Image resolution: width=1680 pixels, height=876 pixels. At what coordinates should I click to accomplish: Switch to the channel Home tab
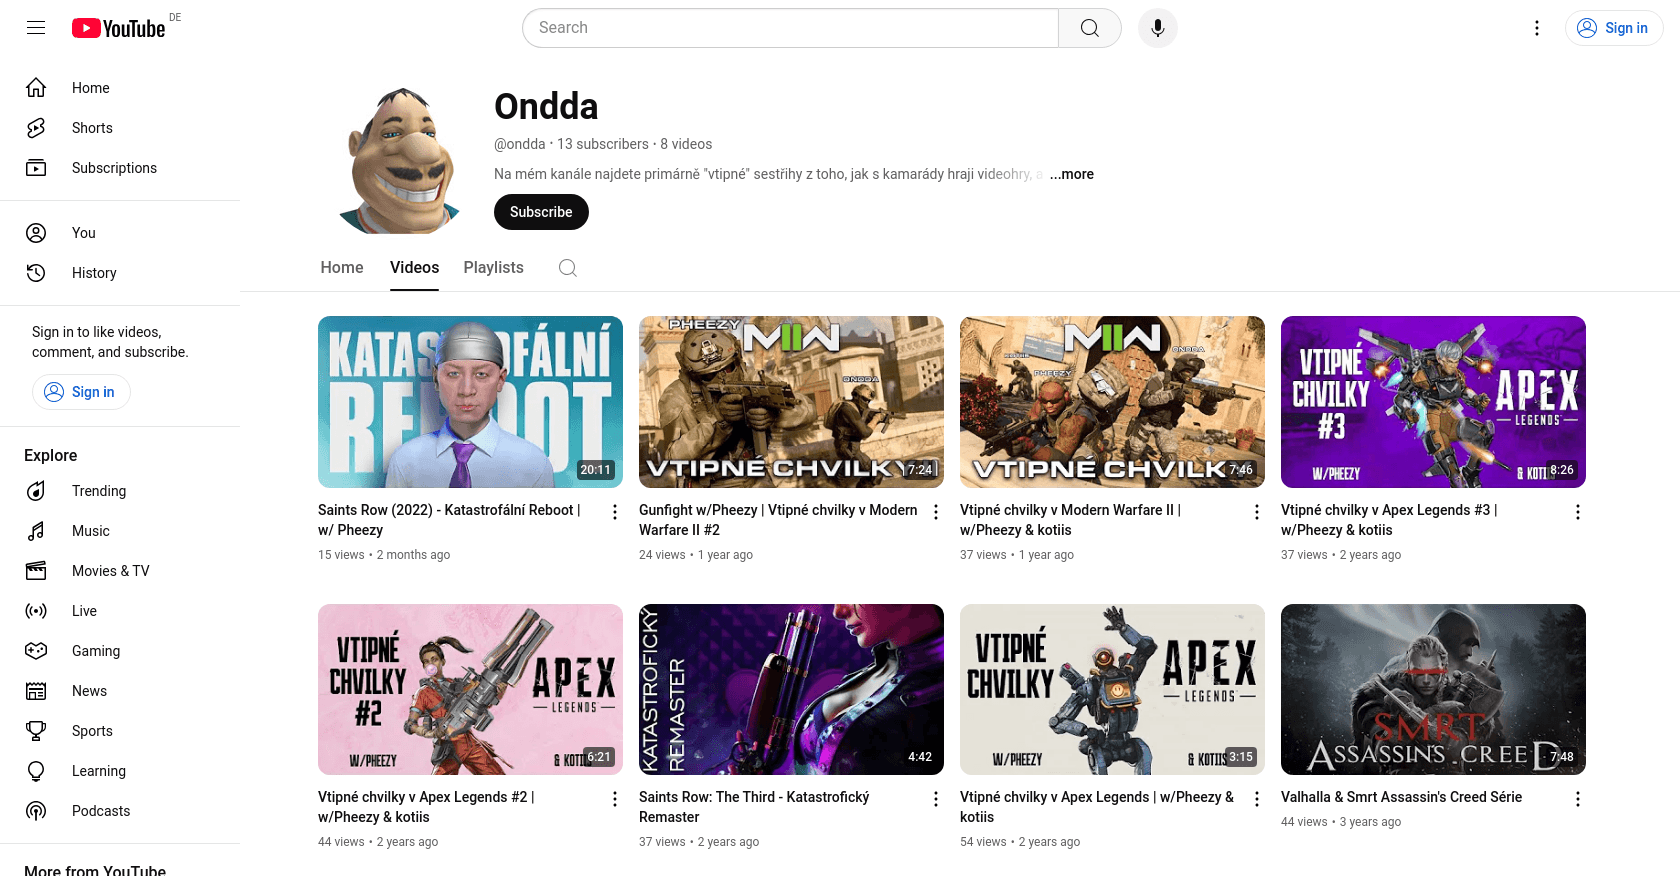coord(342,268)
